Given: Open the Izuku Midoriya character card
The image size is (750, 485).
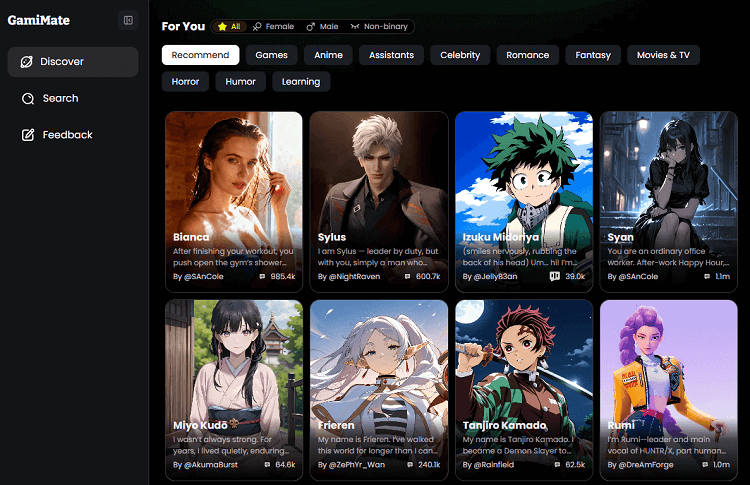Looking at the screenshot, I should 524,201.
